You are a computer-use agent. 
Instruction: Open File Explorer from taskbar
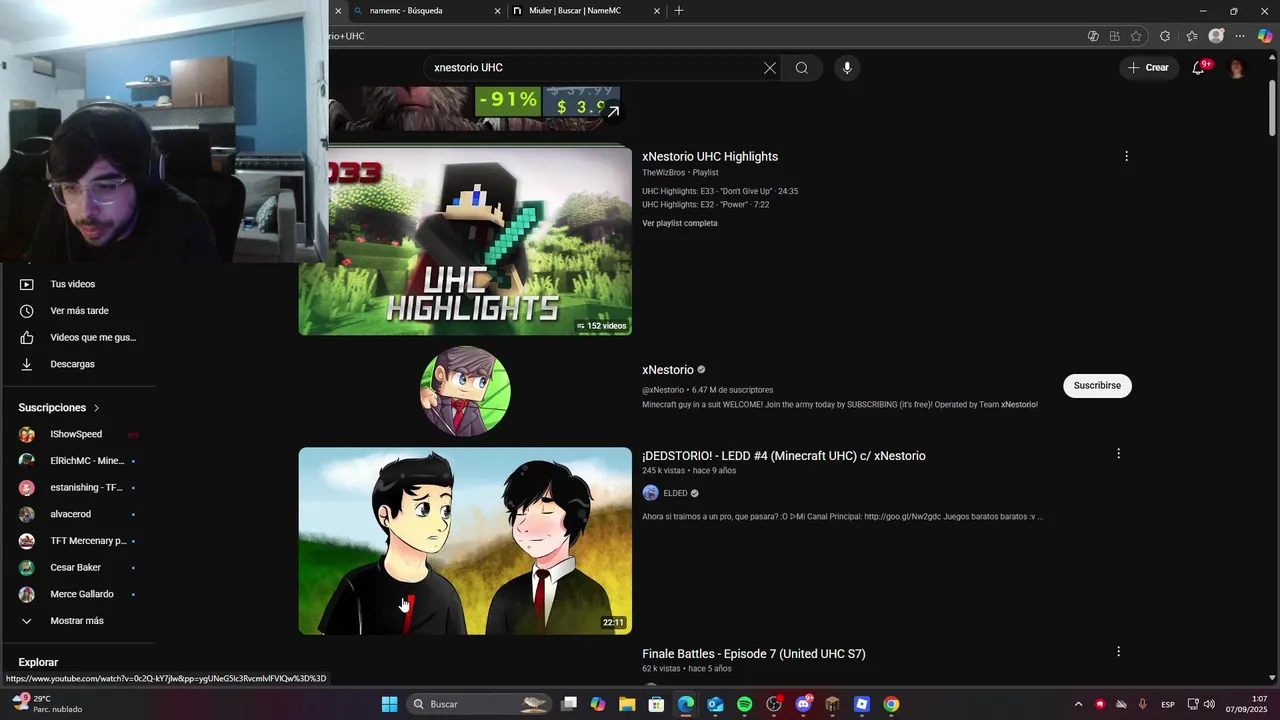pyautogui.click(x=627, y=704)
